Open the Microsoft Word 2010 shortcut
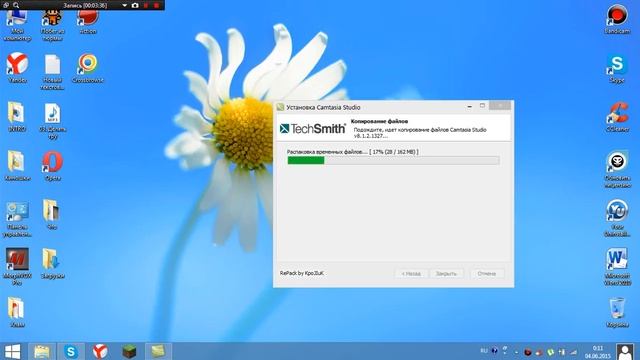The width and height of the screenshot is (640, 360). (x=617, y=267)
